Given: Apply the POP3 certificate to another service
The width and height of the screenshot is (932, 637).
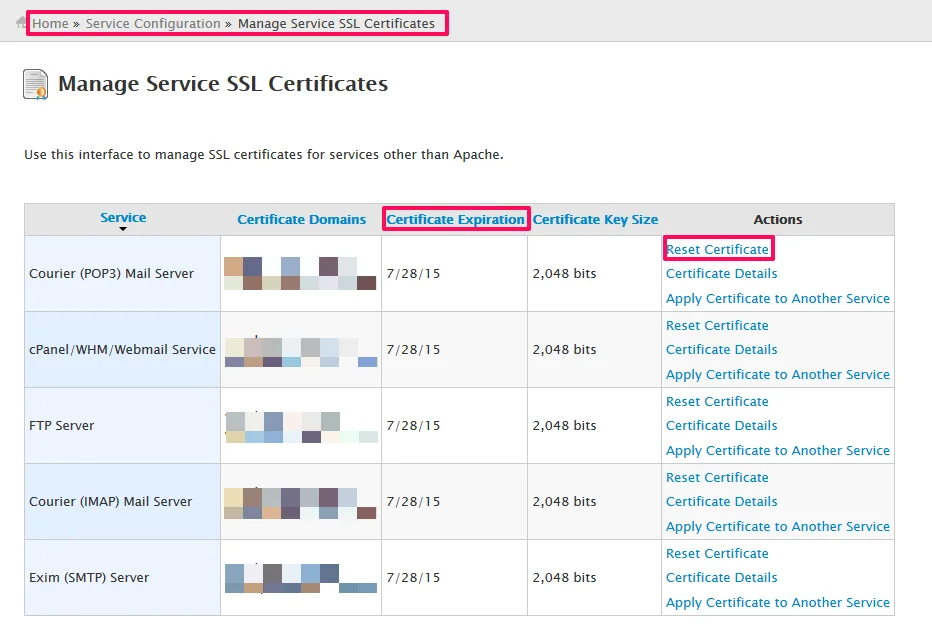Looking at the screenshot, I should click(777, 298).
